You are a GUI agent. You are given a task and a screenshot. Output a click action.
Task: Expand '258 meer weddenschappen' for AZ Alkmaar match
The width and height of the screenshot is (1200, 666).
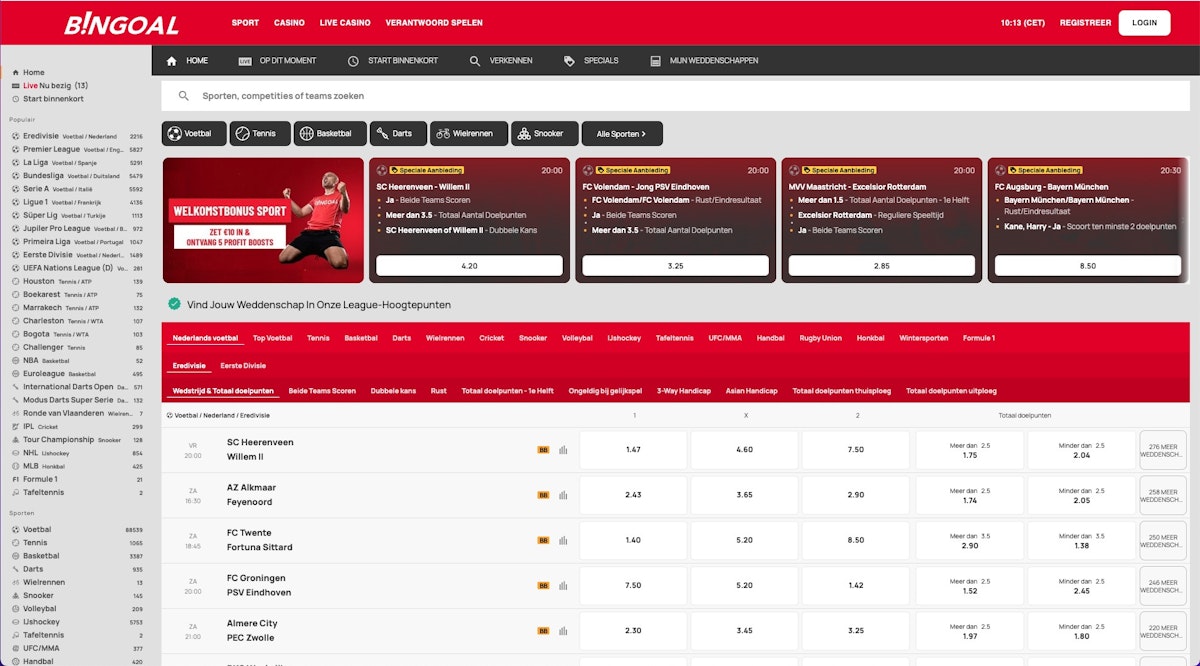click(1163, 495)
